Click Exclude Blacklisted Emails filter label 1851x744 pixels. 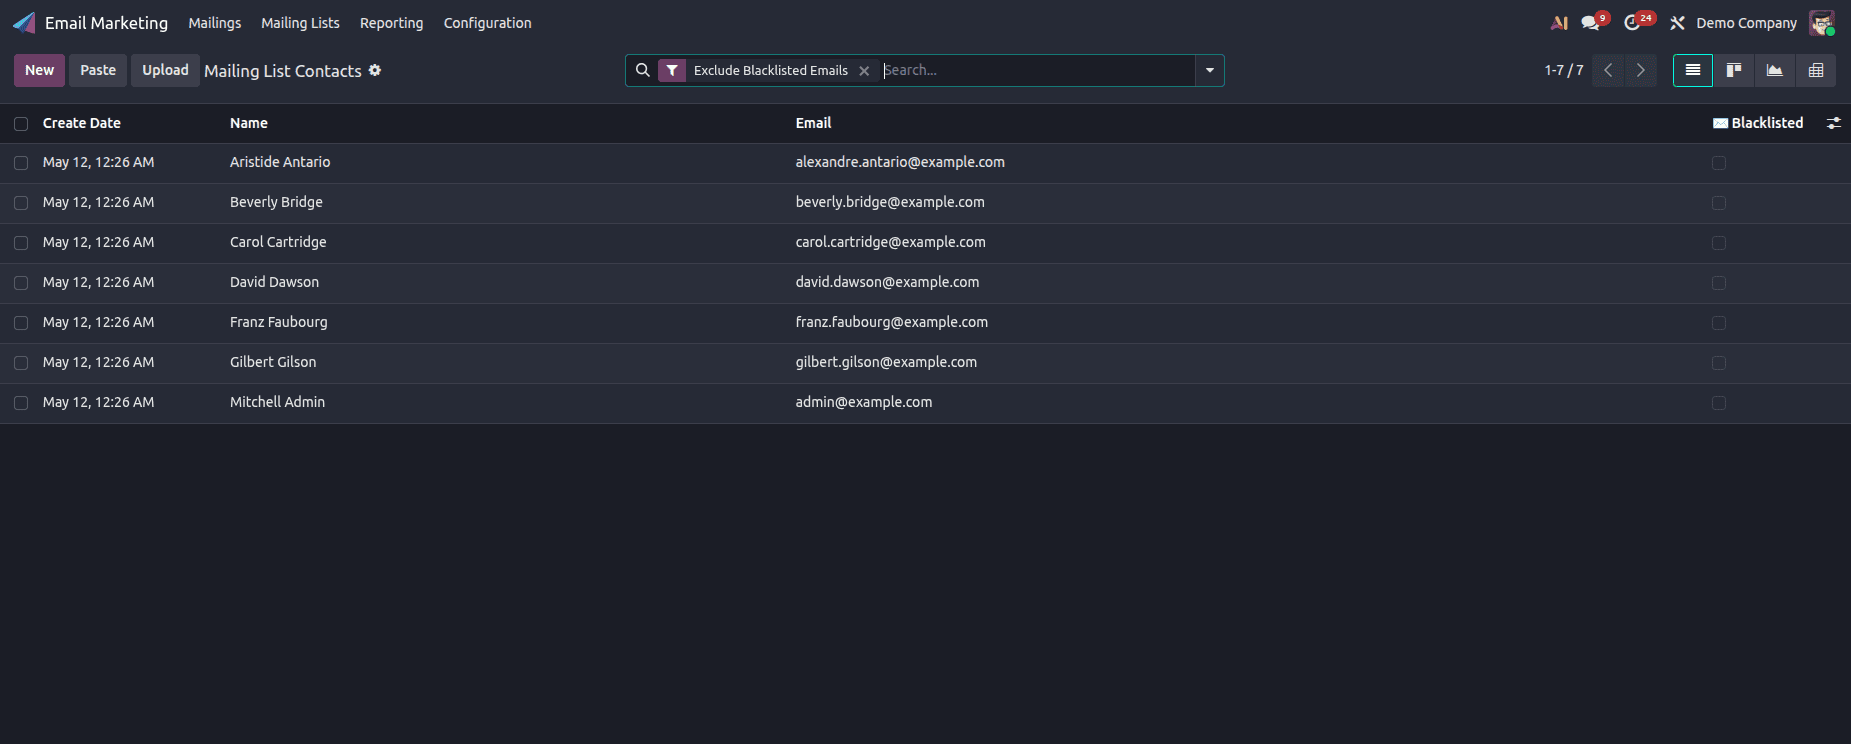click(770, 70)
